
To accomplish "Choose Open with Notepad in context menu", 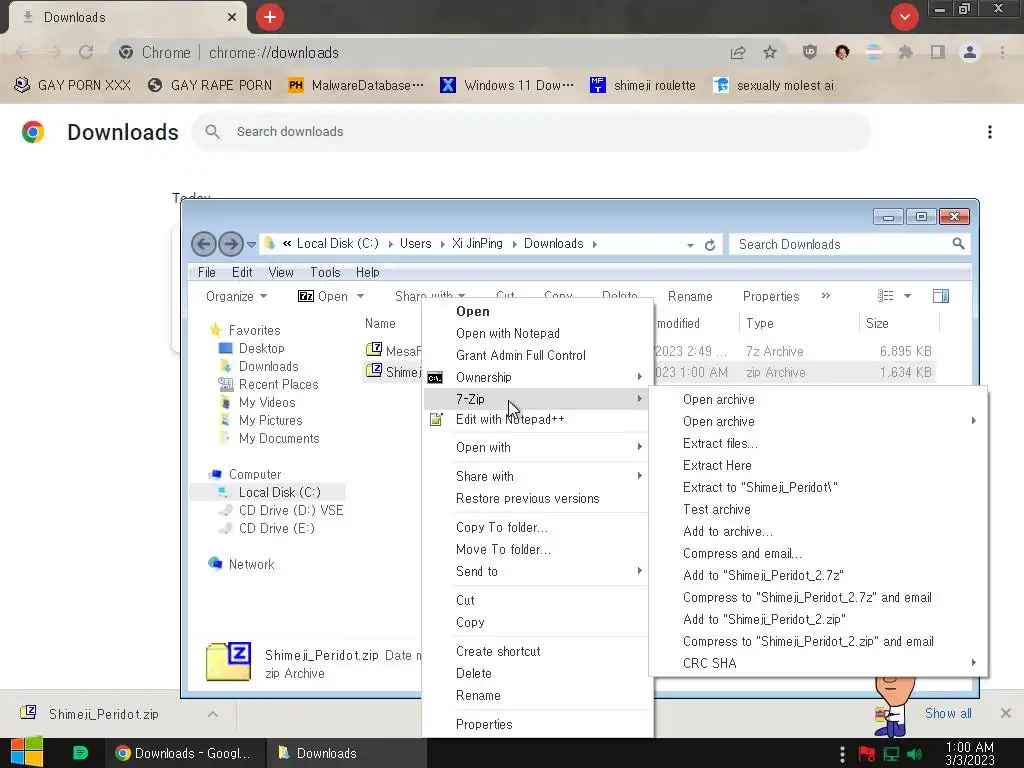I will (x=538, y=334).
